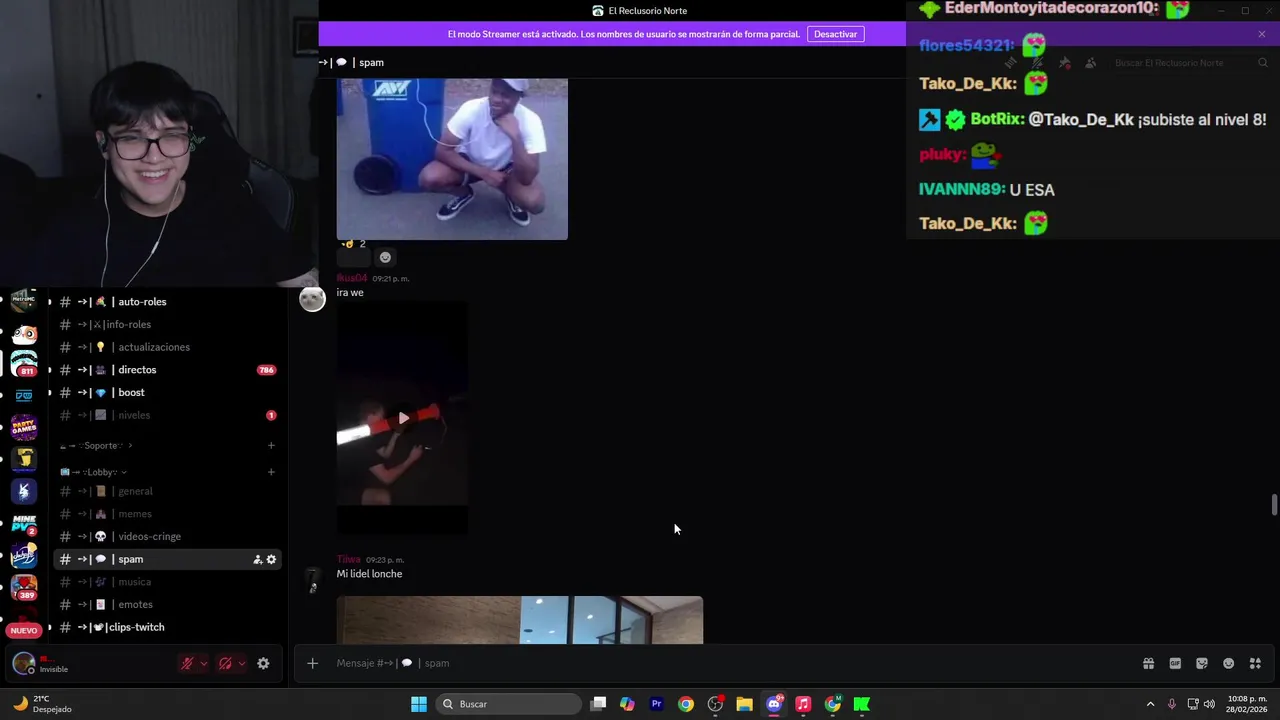
Task: Open the yellow trash-can server icon
Action: pos(24,459)
